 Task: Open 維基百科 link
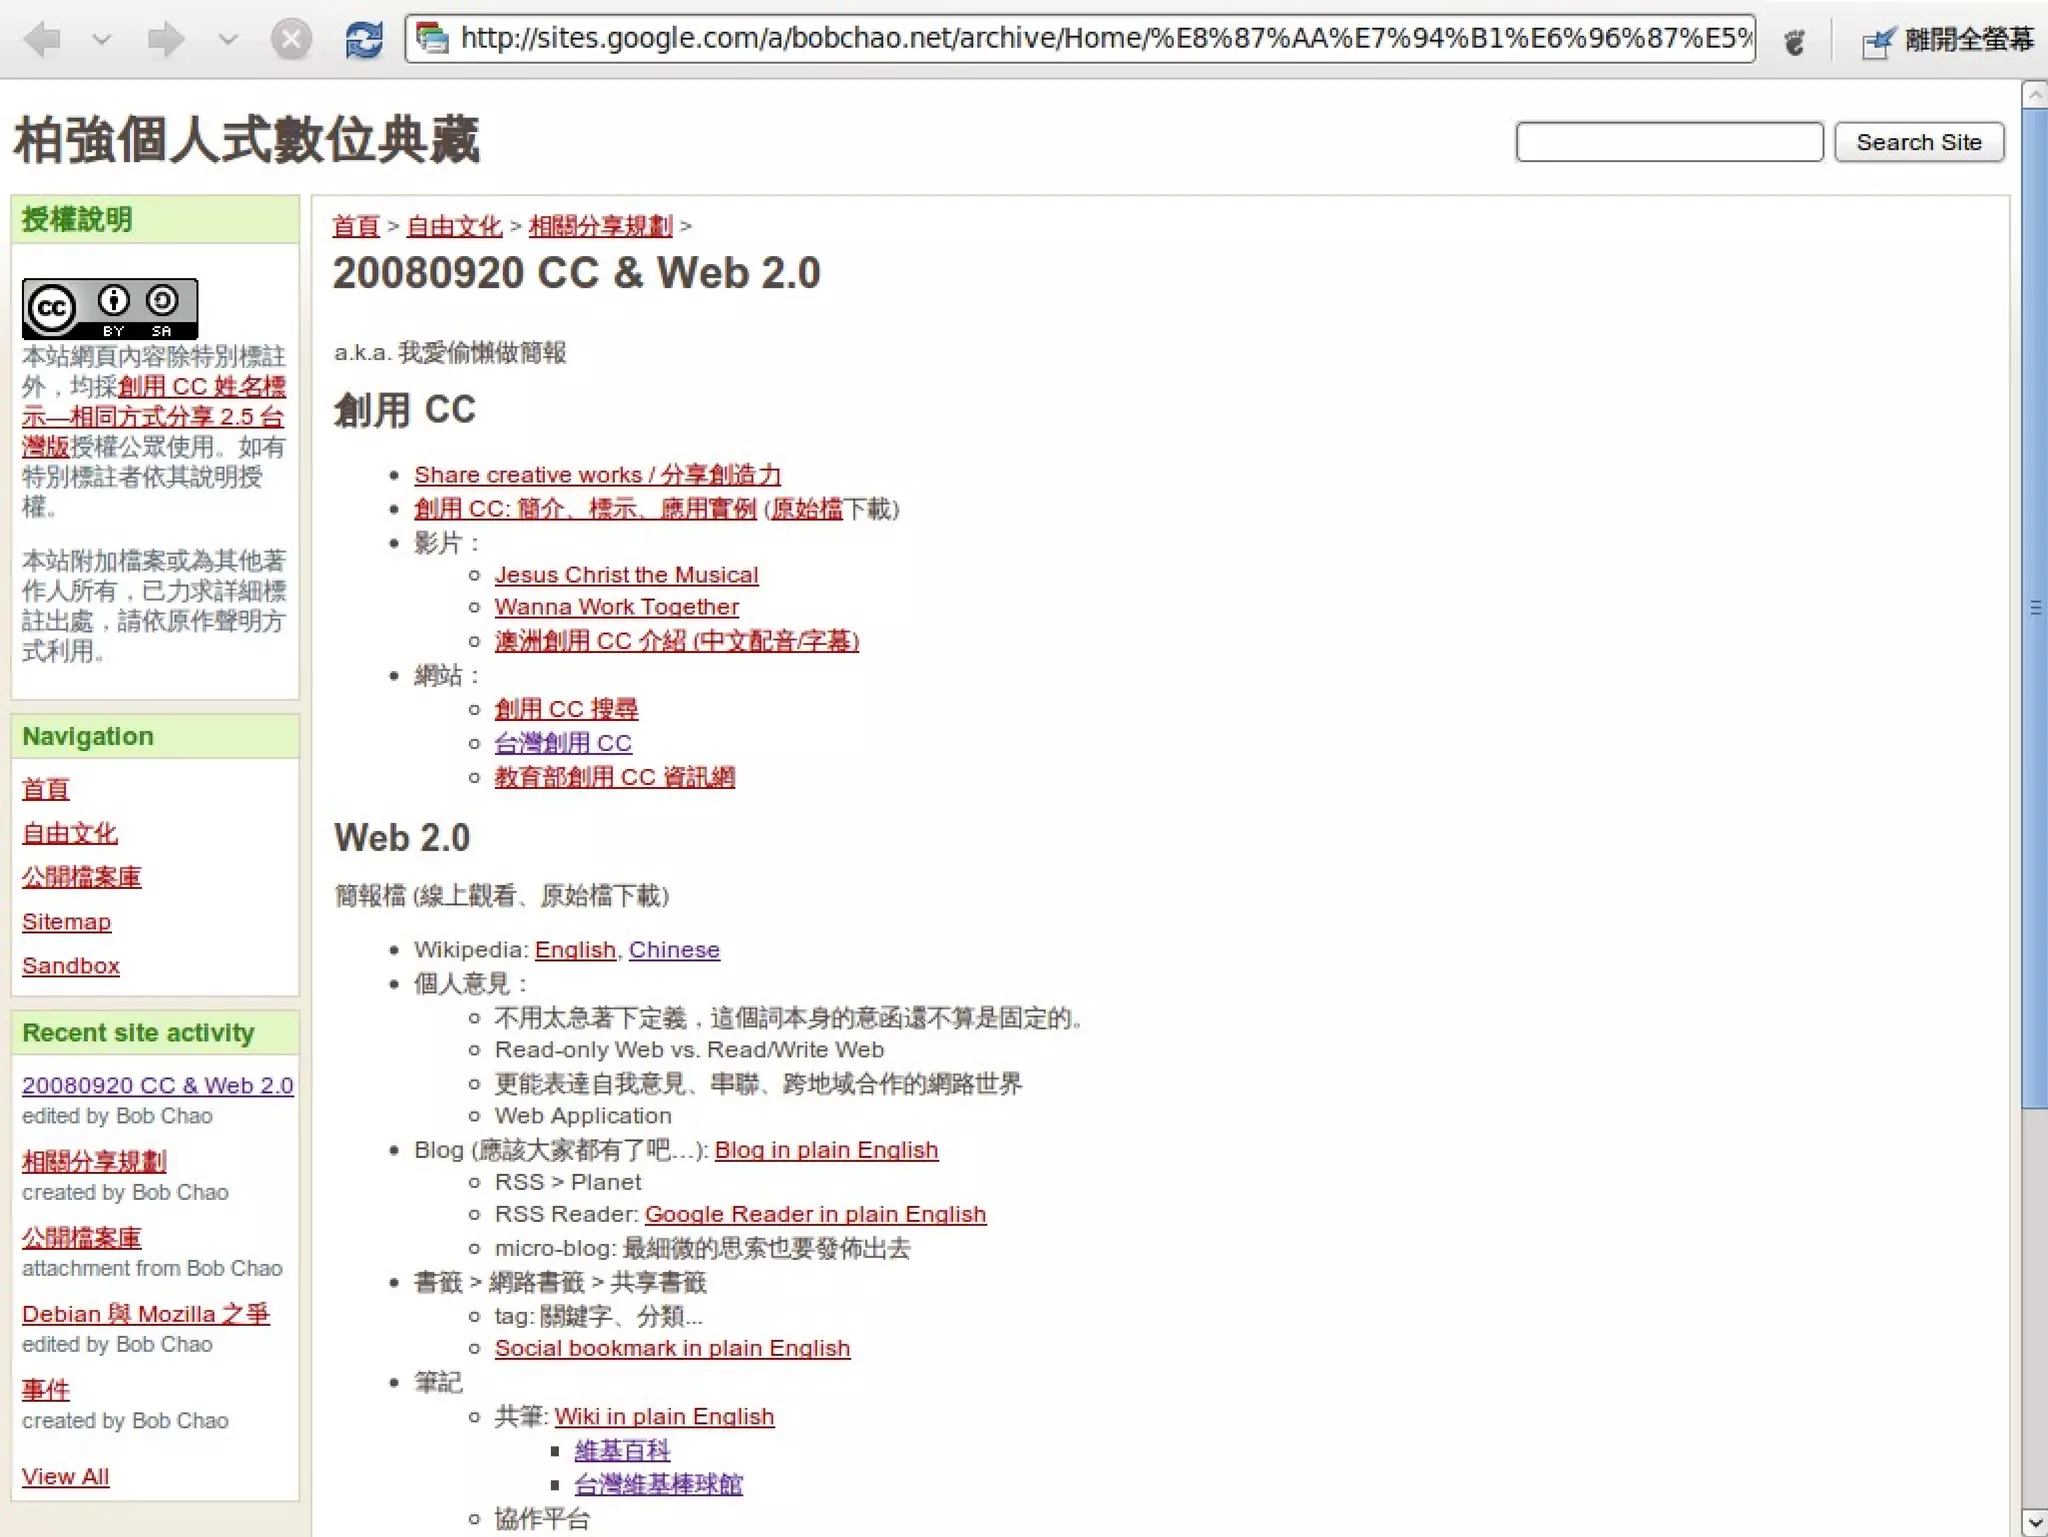[622, 1450]
